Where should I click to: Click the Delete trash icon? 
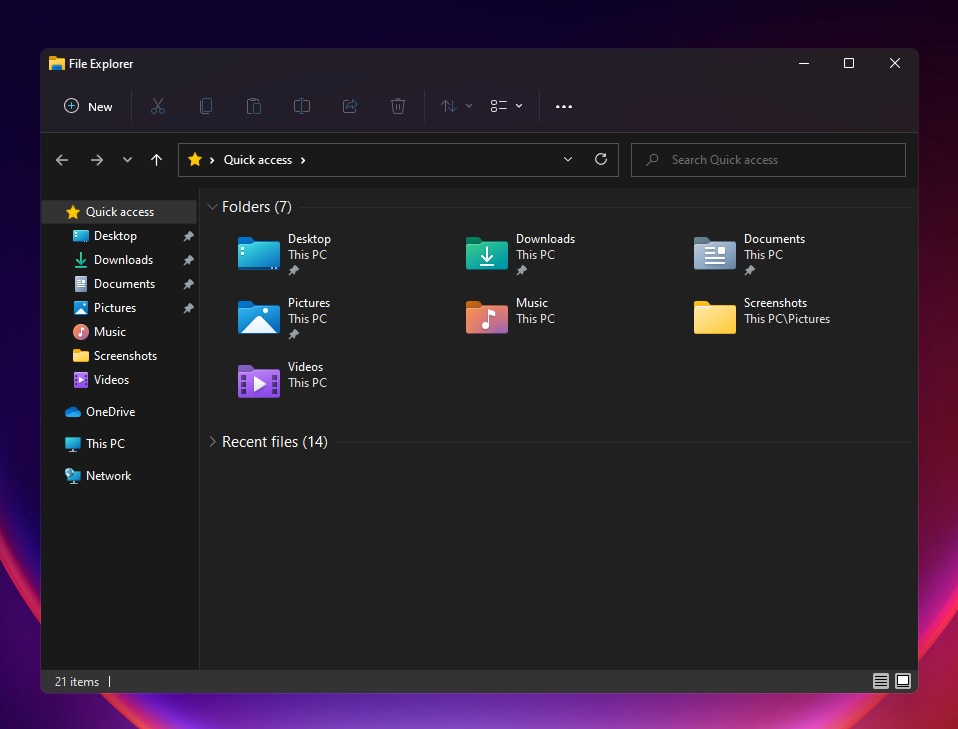[397, 106]
